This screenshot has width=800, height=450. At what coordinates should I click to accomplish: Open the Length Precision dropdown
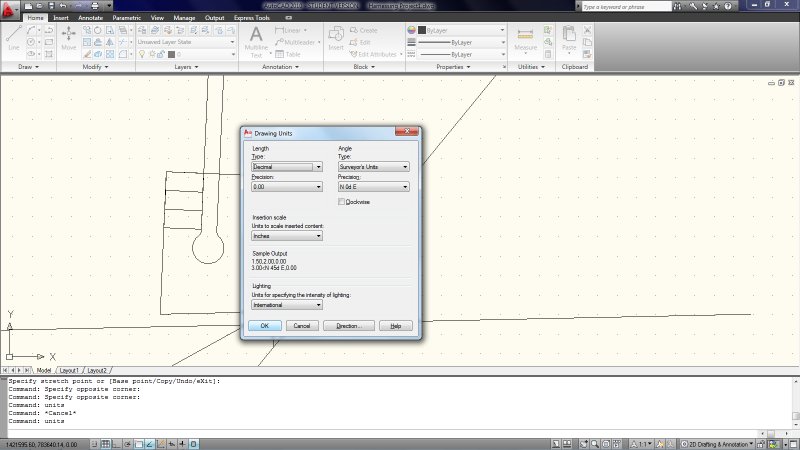tap(287, 187)
